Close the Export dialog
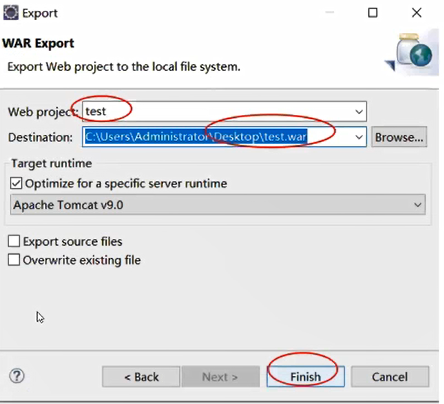 [417, 13]
